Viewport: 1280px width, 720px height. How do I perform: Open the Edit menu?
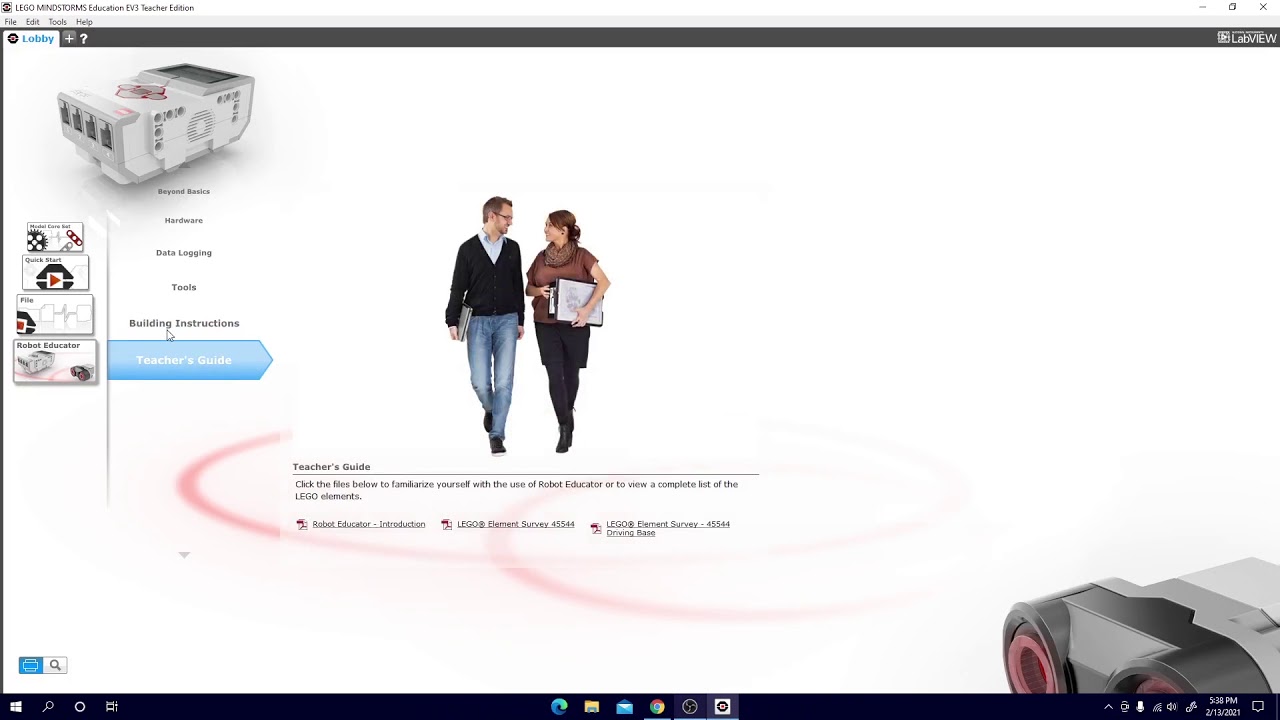(33, 21)
